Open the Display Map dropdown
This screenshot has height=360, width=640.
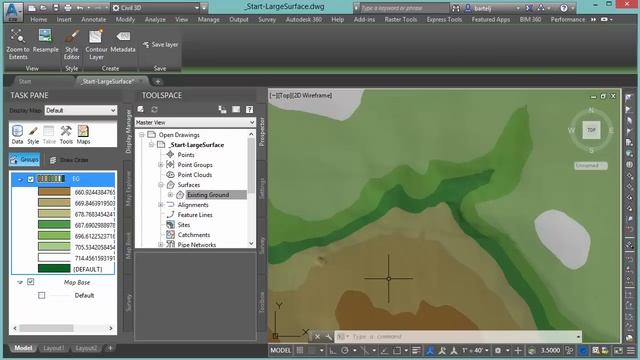81,110
